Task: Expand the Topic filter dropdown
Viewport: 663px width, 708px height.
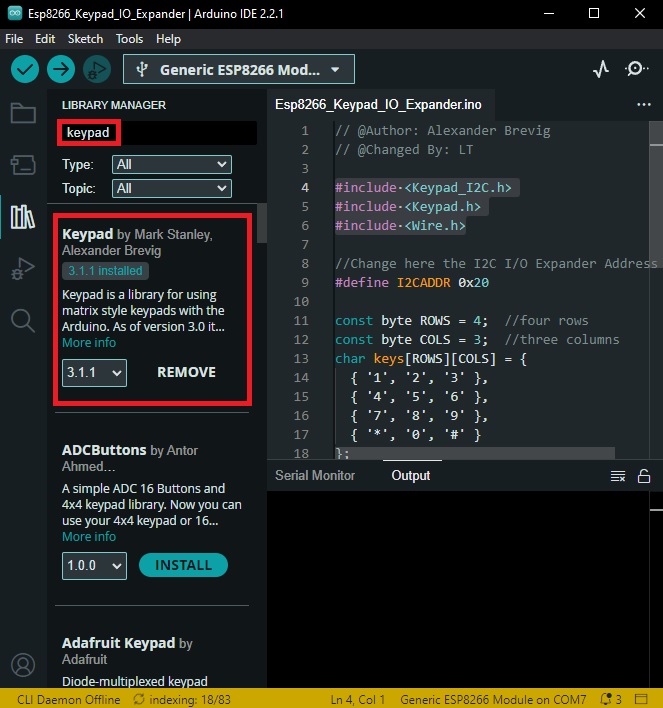Action: tap(172, 188)
